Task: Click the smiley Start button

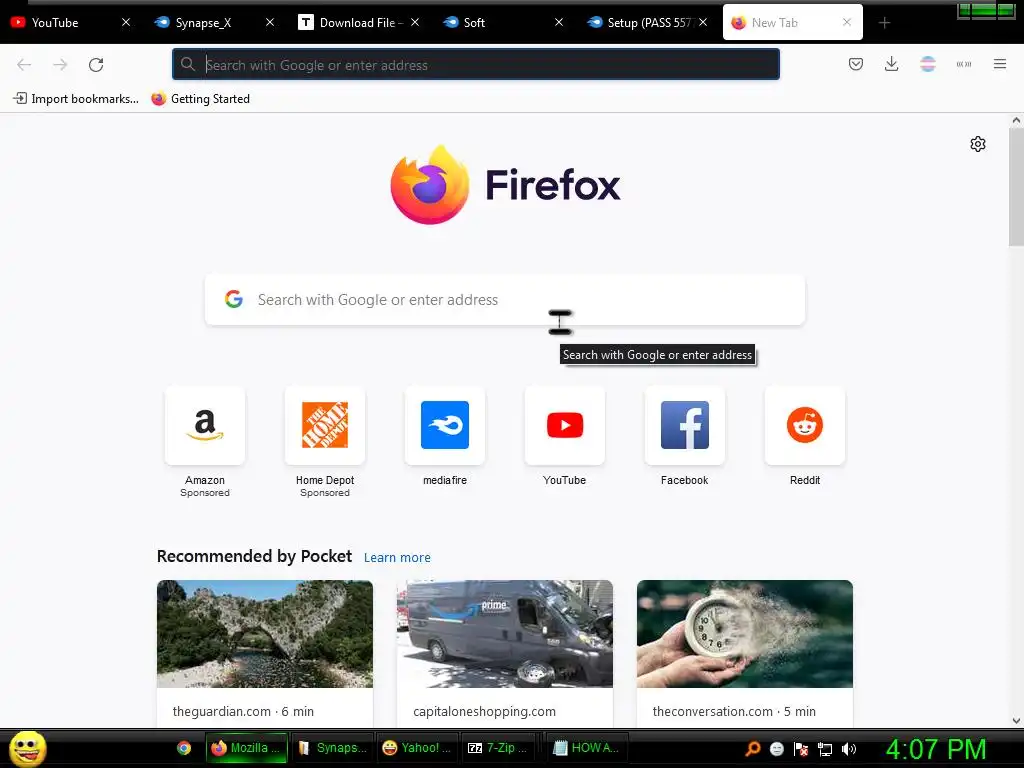Action: pyautogui.click(x=27, y=748)
